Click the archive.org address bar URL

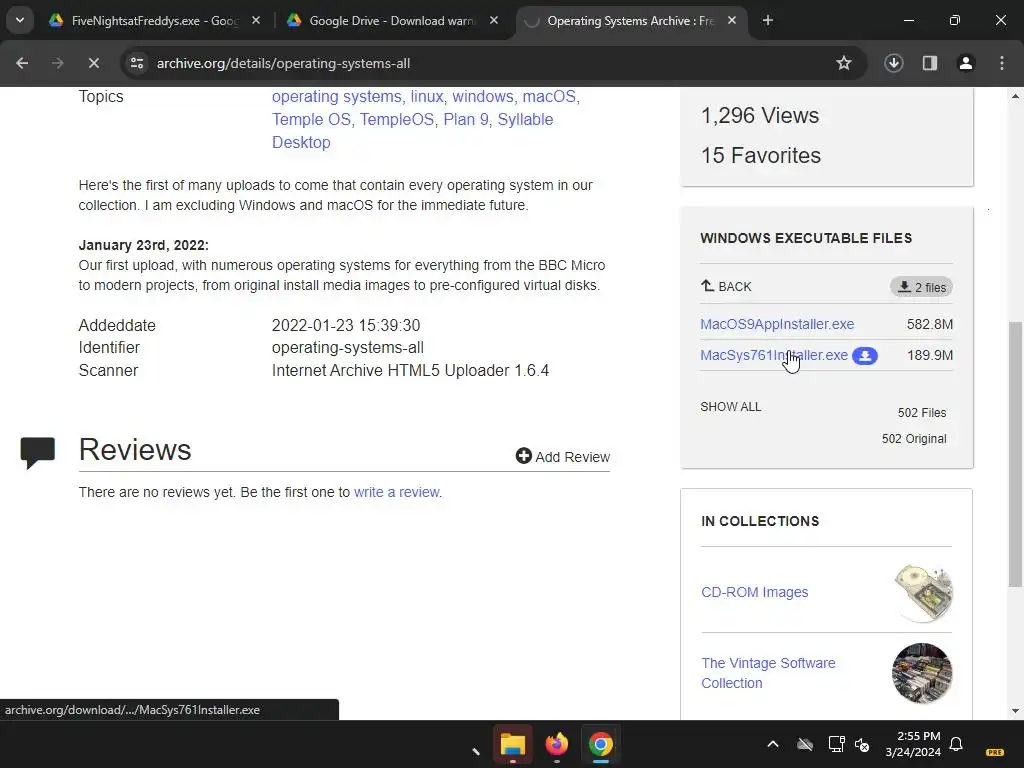283,63
